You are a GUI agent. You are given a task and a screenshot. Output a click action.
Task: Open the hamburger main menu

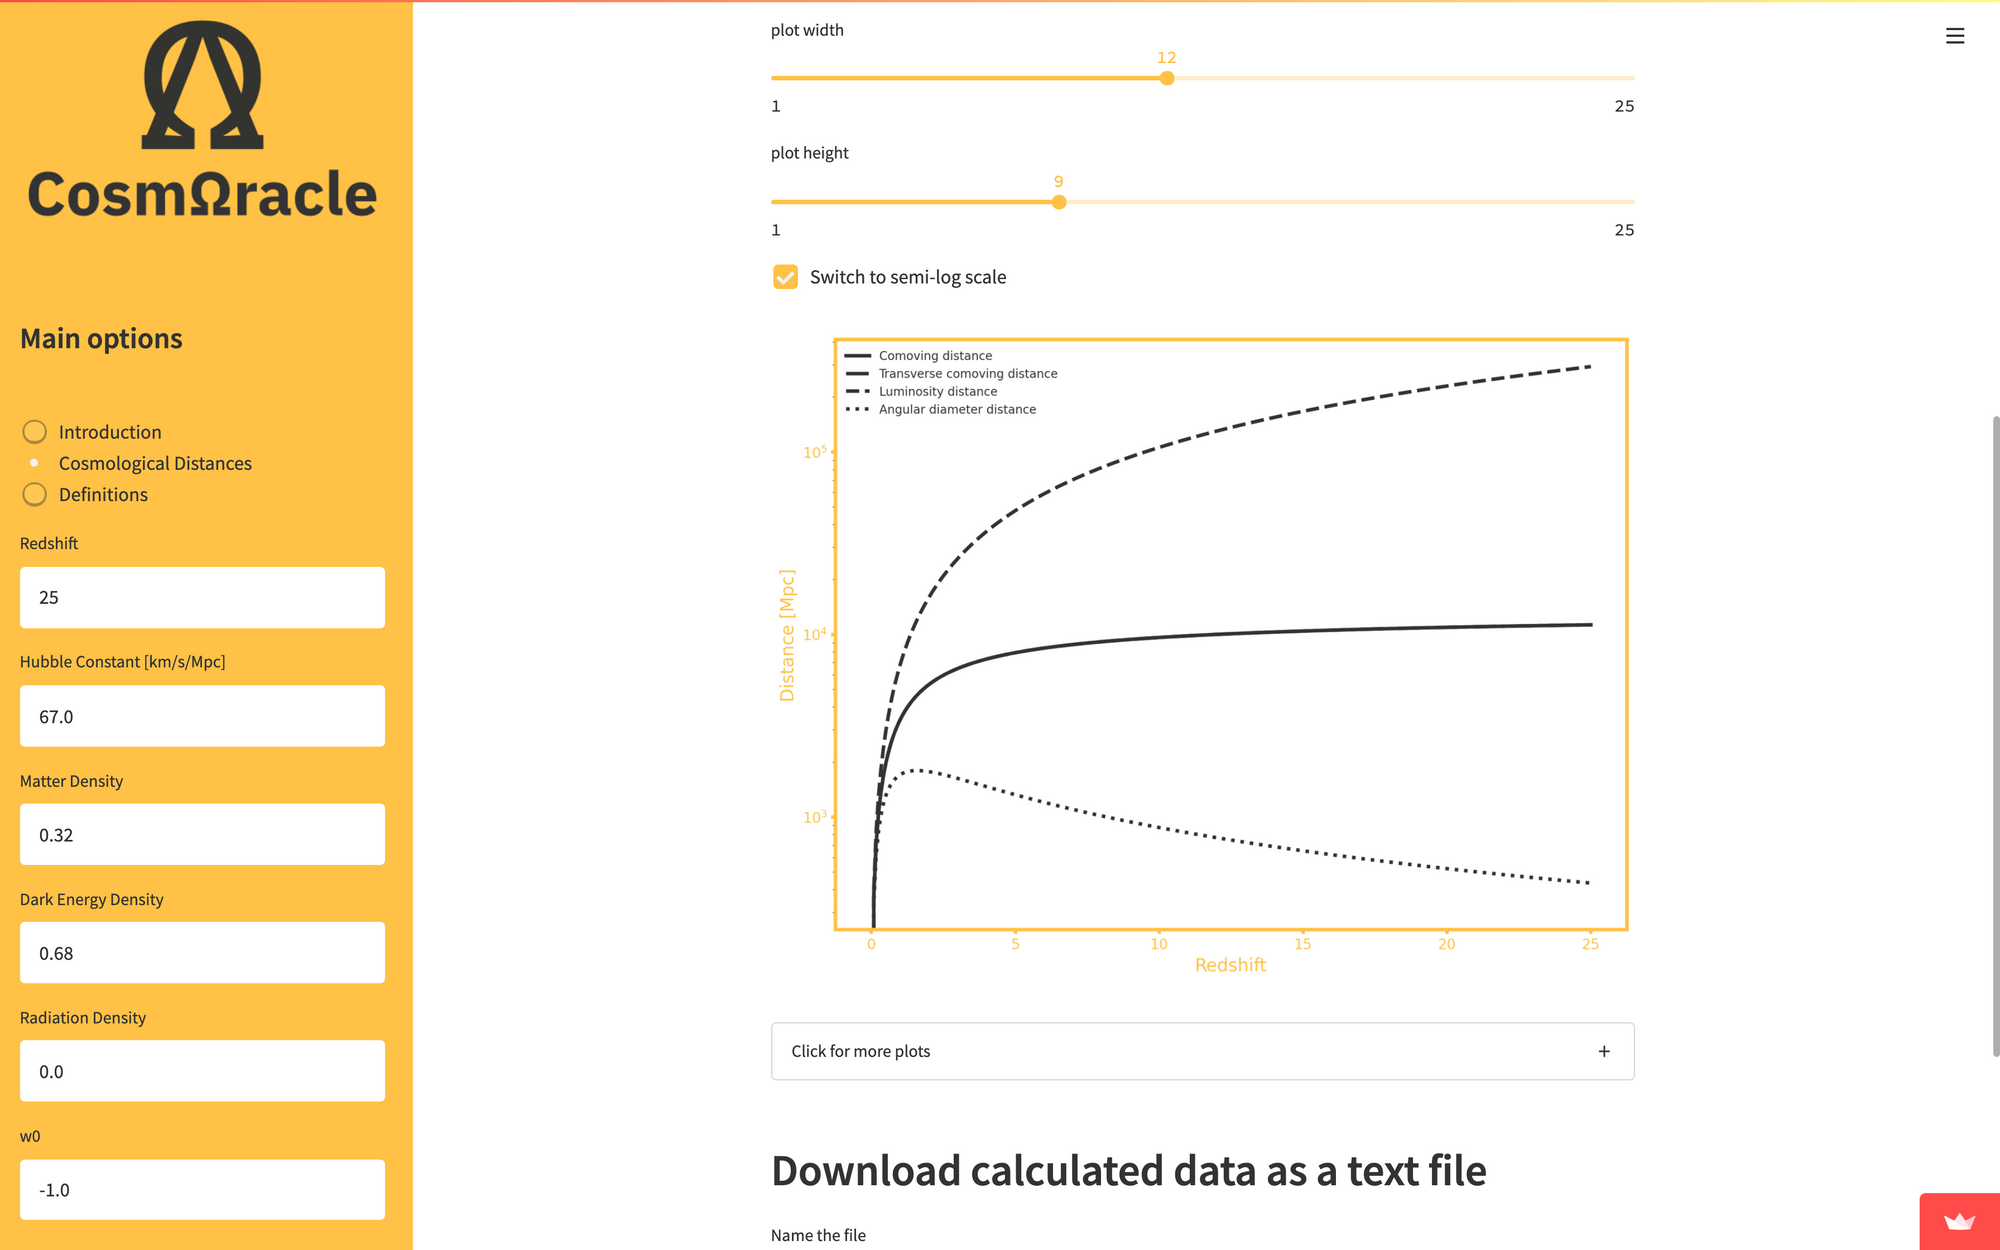click(x=1955, y=36)
